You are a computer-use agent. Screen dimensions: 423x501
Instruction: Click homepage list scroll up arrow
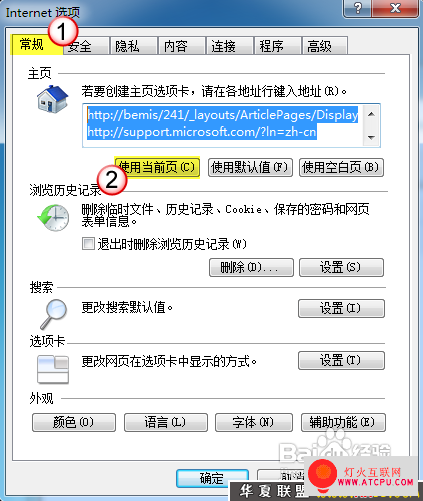(x=371, y=115)
